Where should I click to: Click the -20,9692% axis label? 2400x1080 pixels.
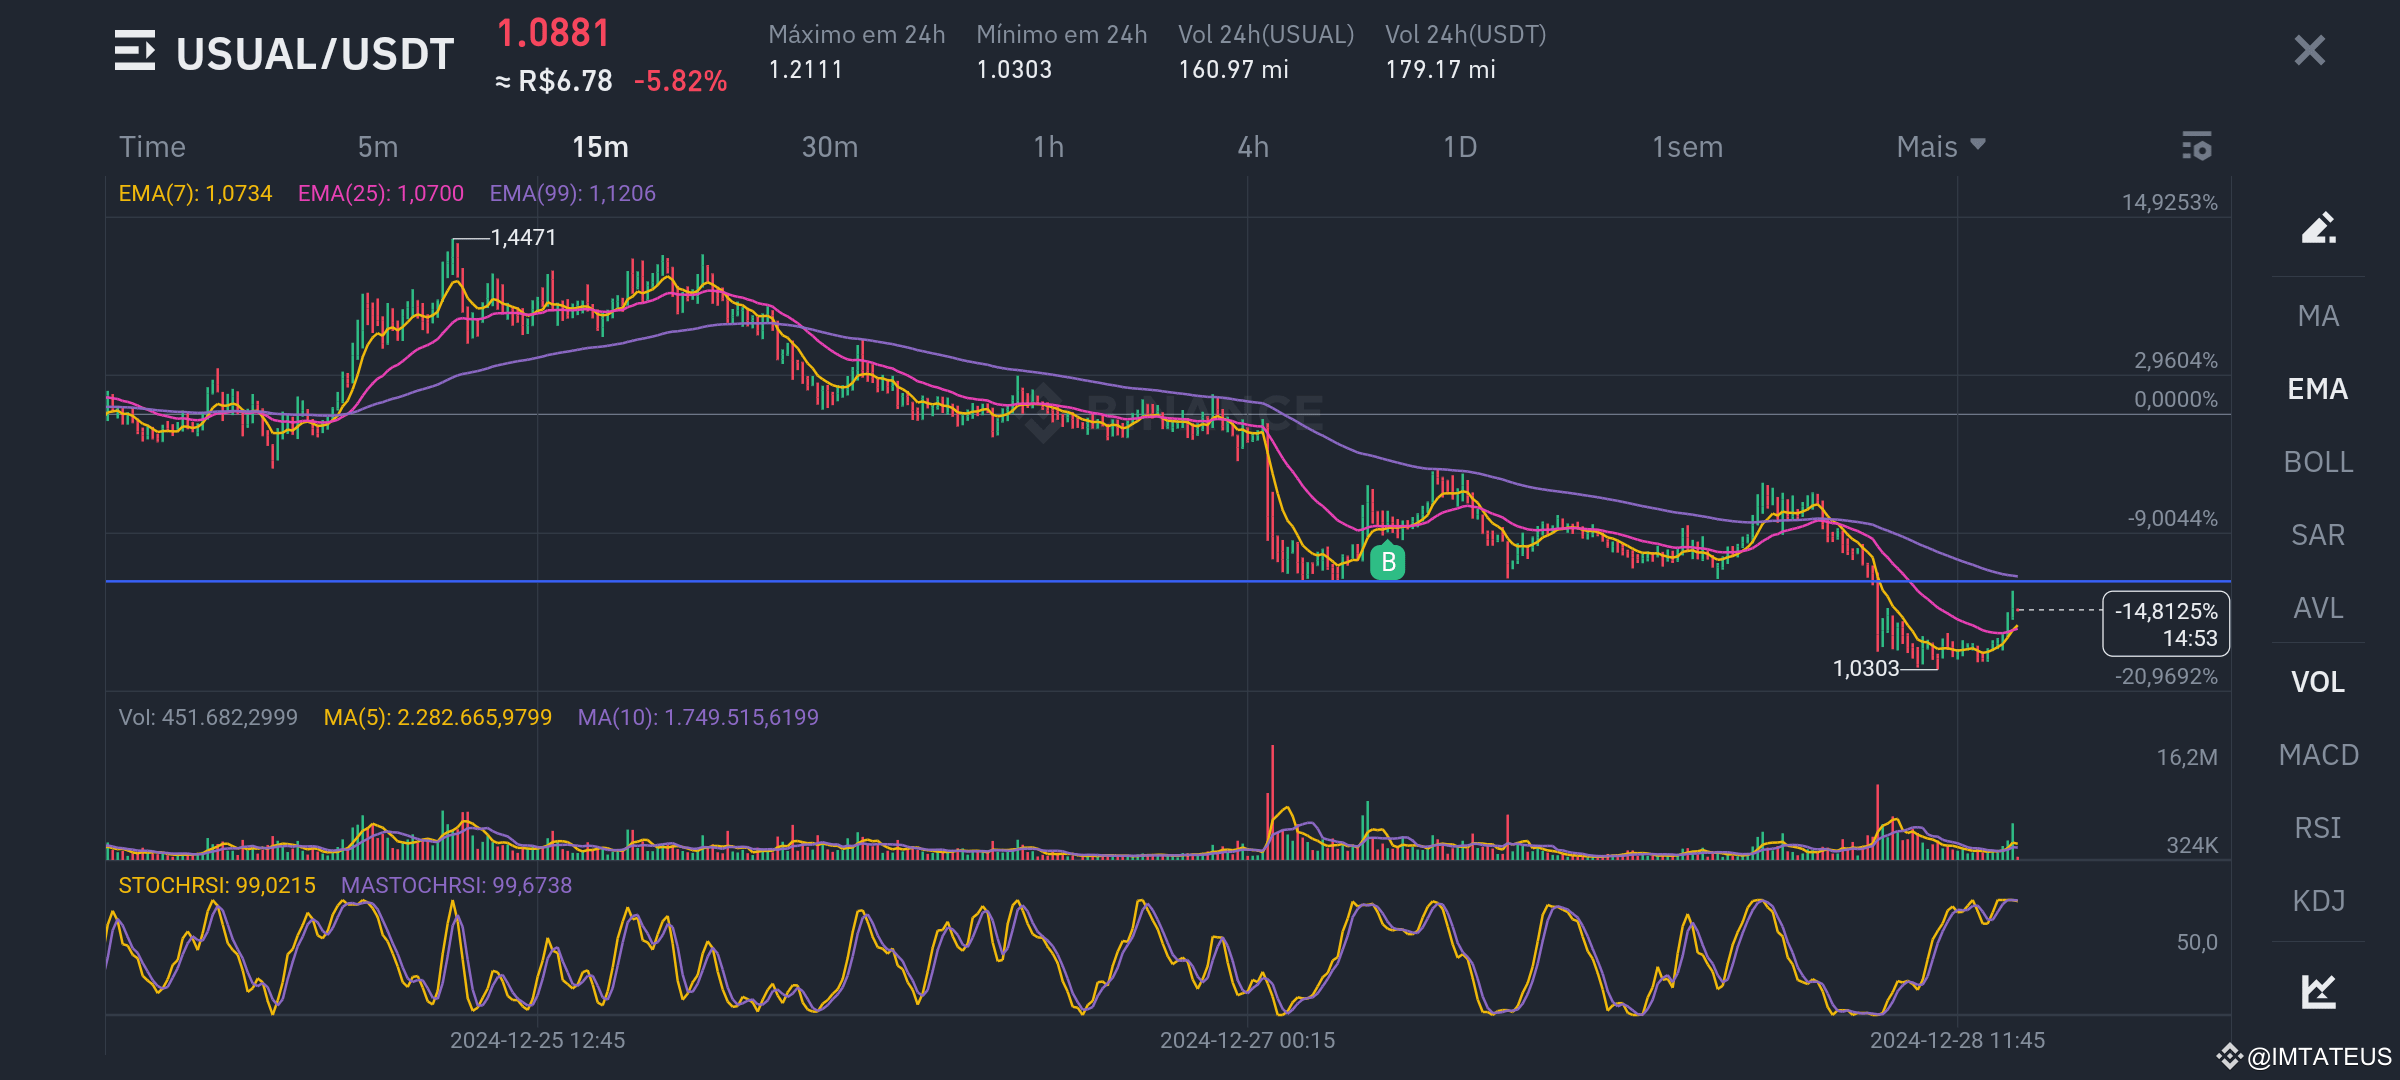[x=2167, y=676]
